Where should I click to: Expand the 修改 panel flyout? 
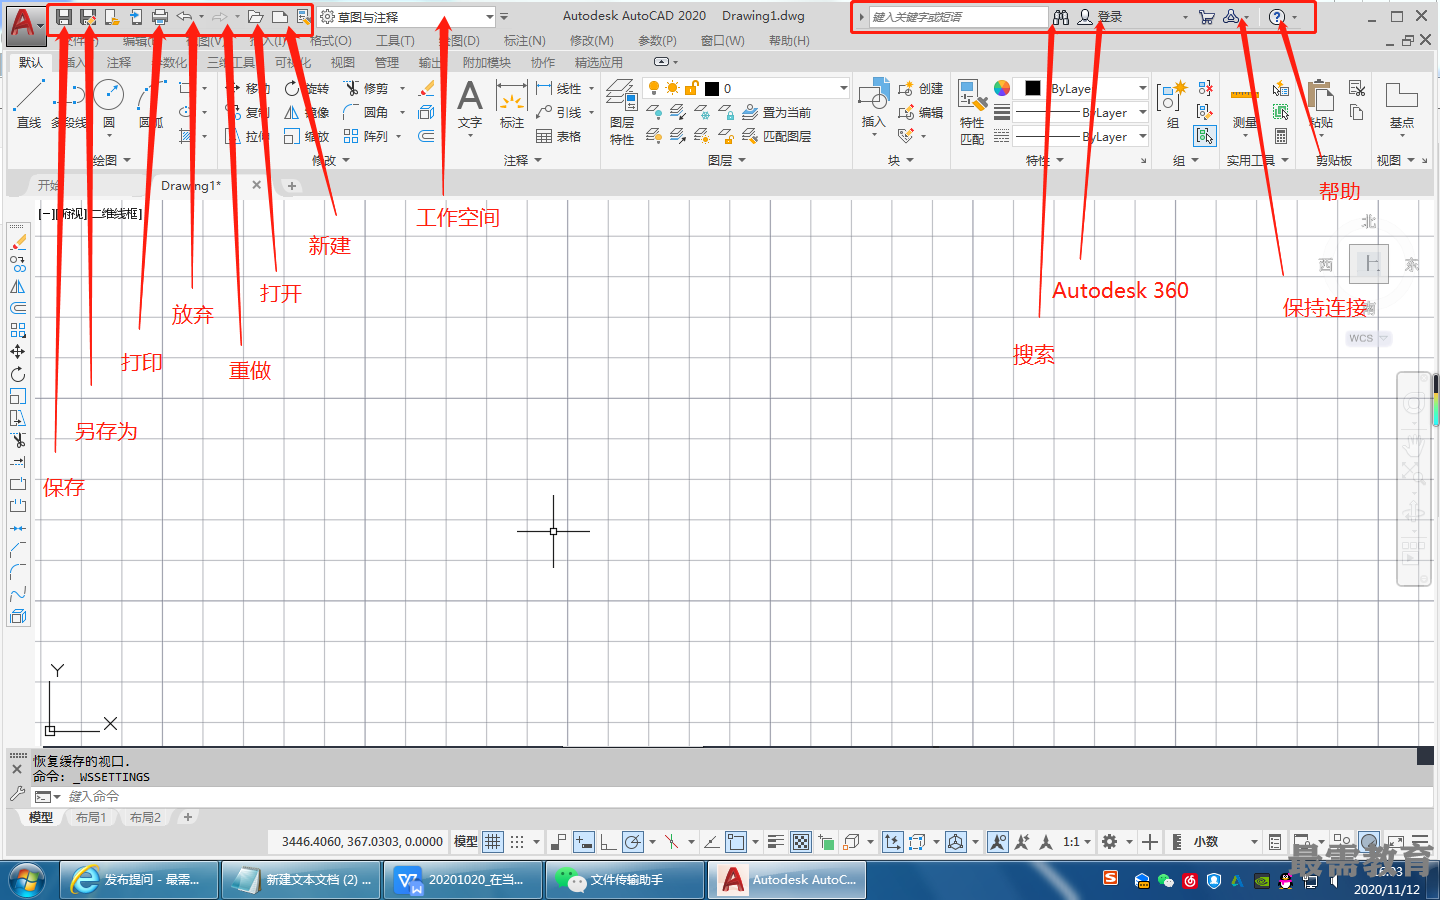tap(331, 160)
